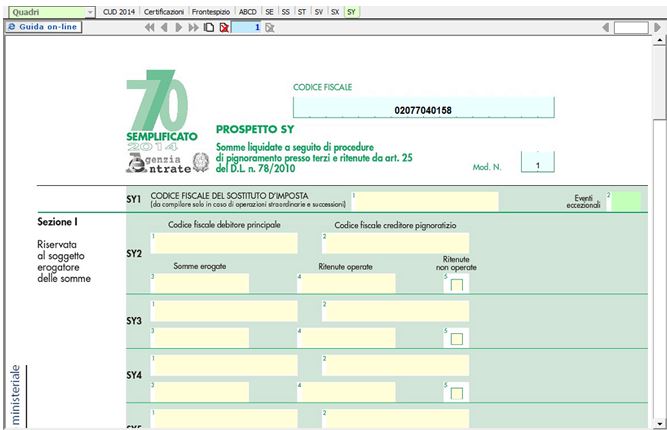Switch to the Frontespizio tab
Viewport: 667px width, 430px height.
point(211,12)
